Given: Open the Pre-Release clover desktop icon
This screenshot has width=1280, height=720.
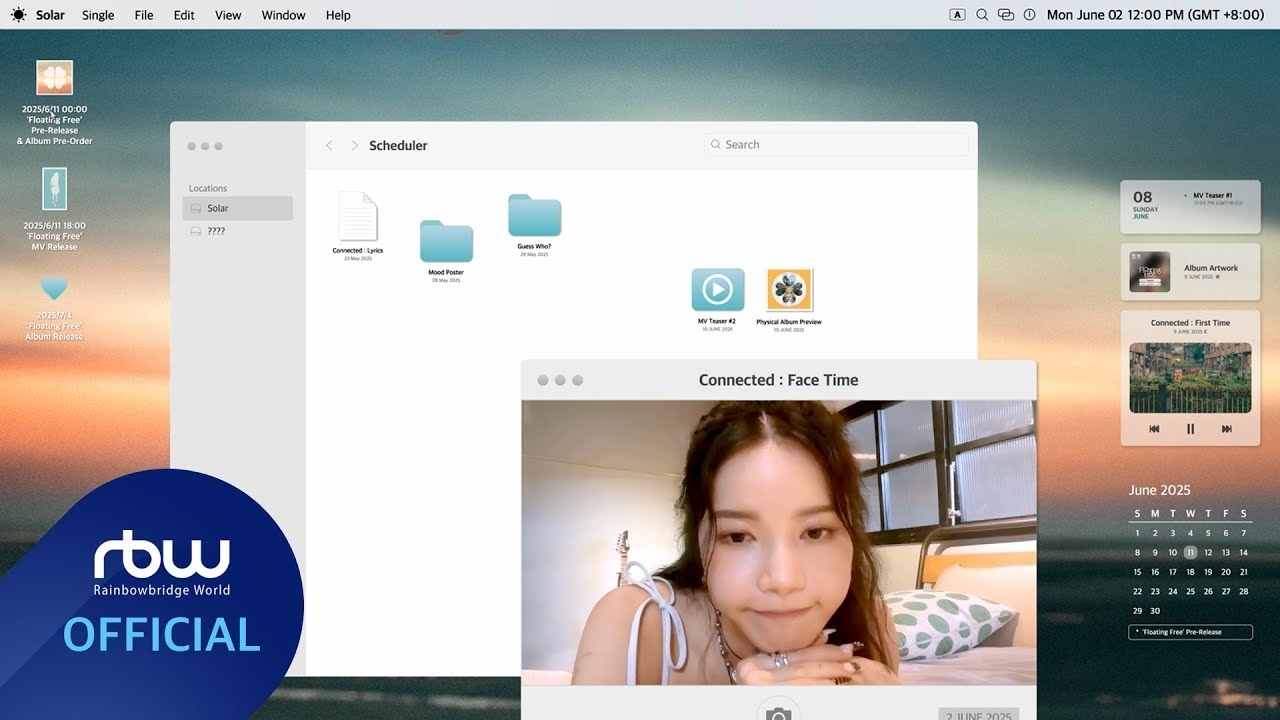Looking at the screenshot, I should 55,78.
